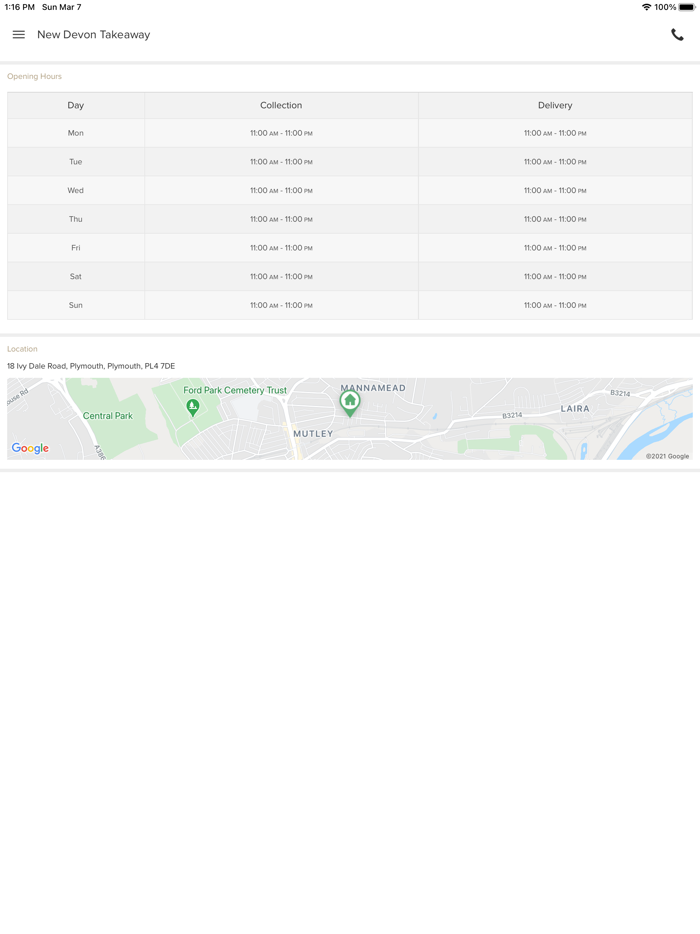Screen dimensions: 700x934
Task: Click Central Park on the map
Action: point(108,415)
